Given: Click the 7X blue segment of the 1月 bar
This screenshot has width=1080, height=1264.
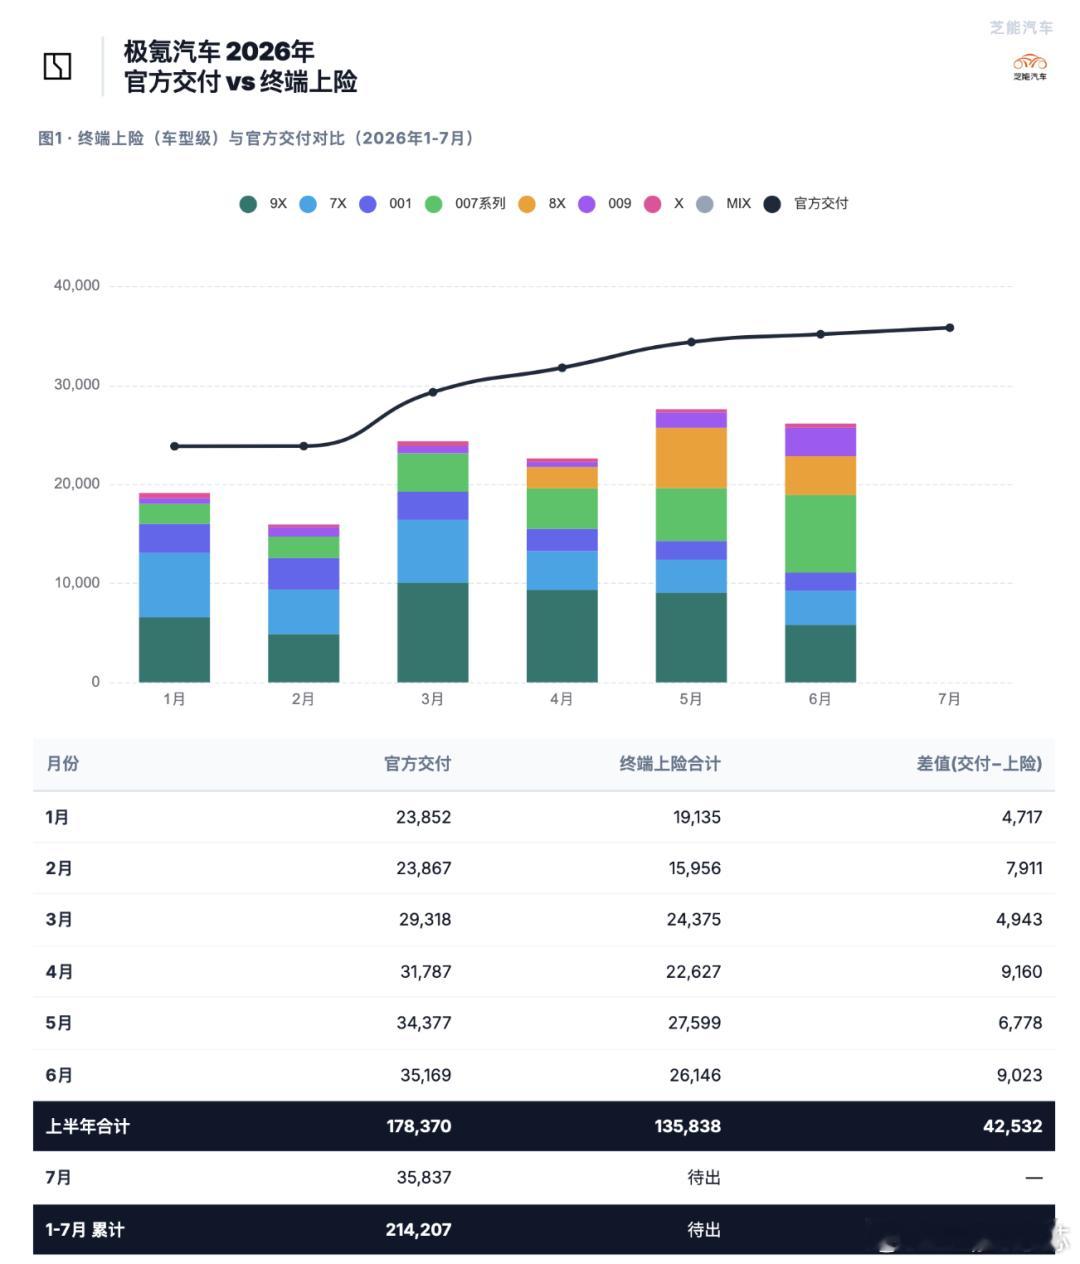Looking at the screenshot, I should 175,585.
